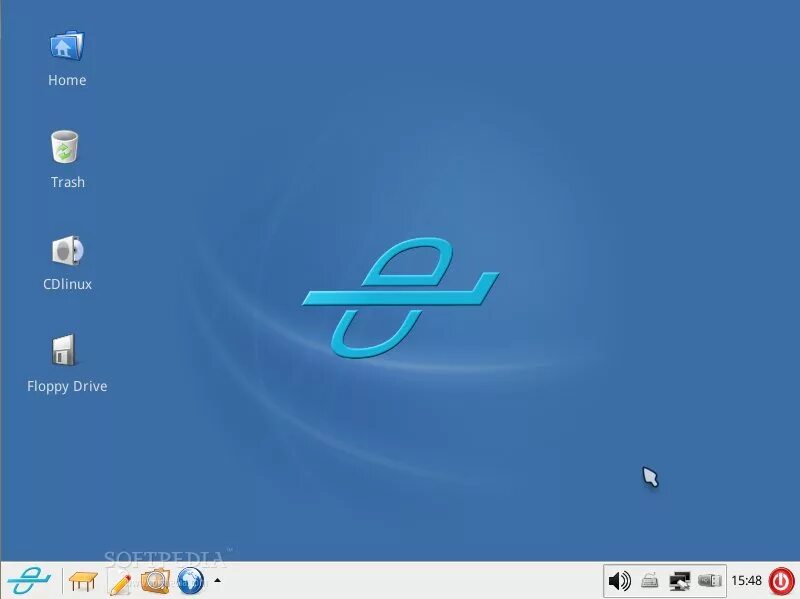Viewport: 800px width, 599px height.
Task: Open the network connection tray icon
Action: [680, 581]
